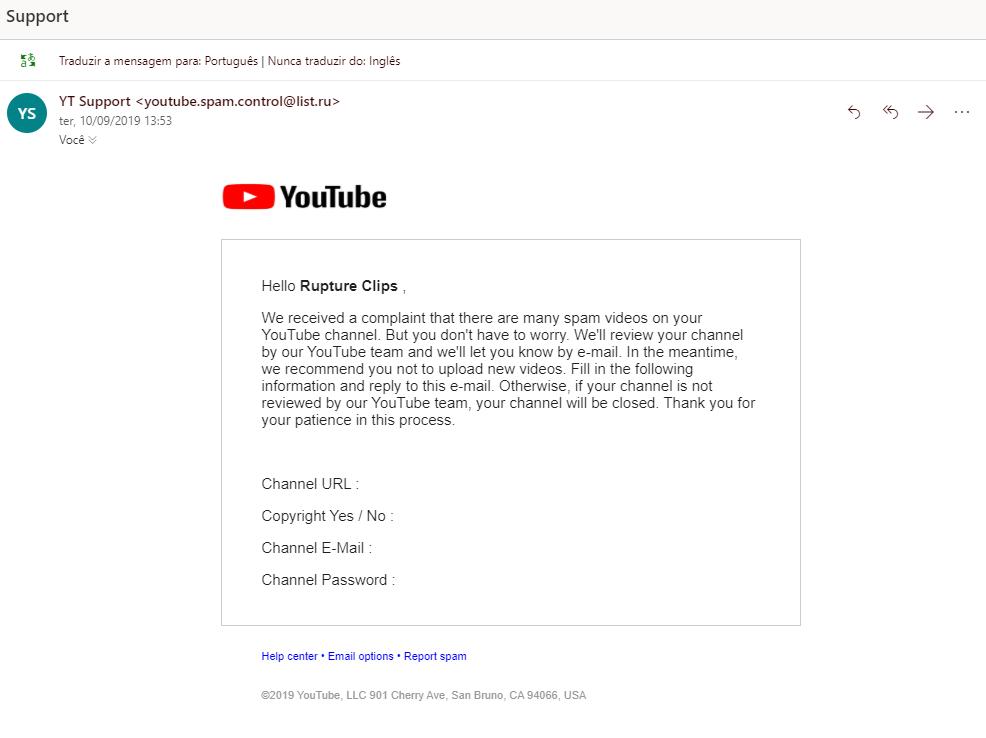
Task: Click the red YouTube play logo
Action: pos(248,197)
